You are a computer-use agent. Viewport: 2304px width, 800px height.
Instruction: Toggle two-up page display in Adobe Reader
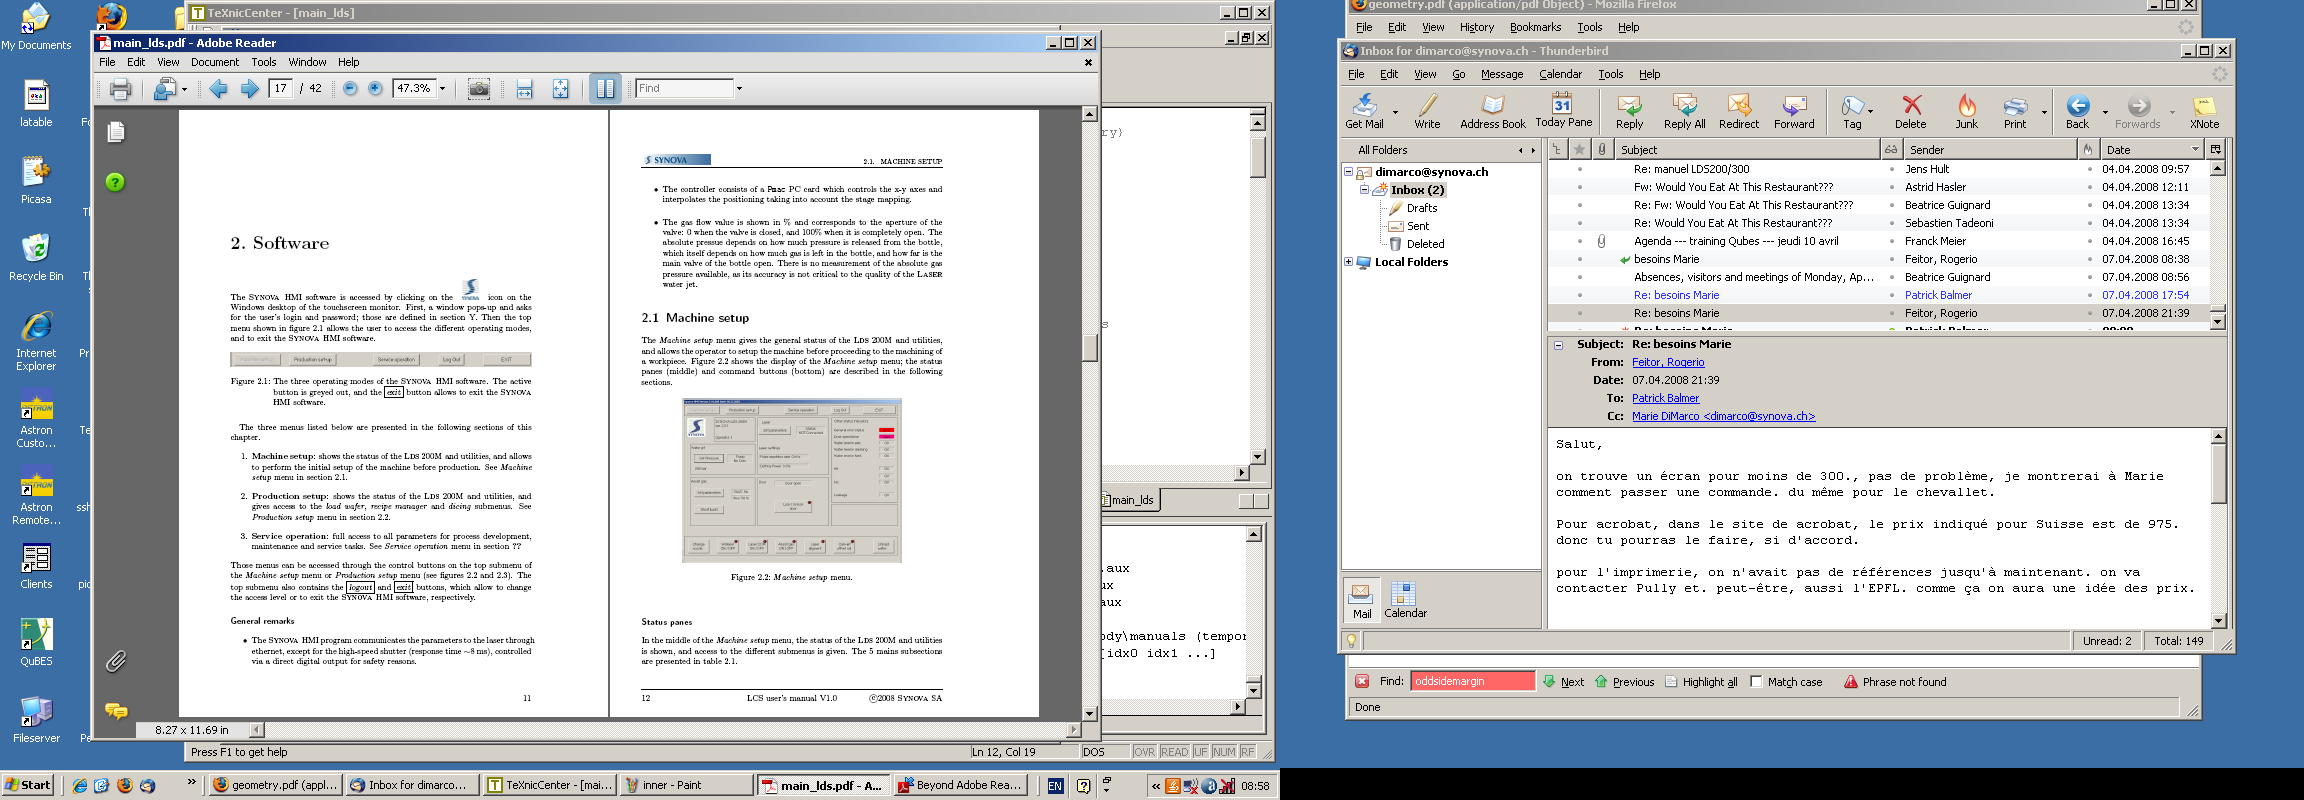click(605, 89)
